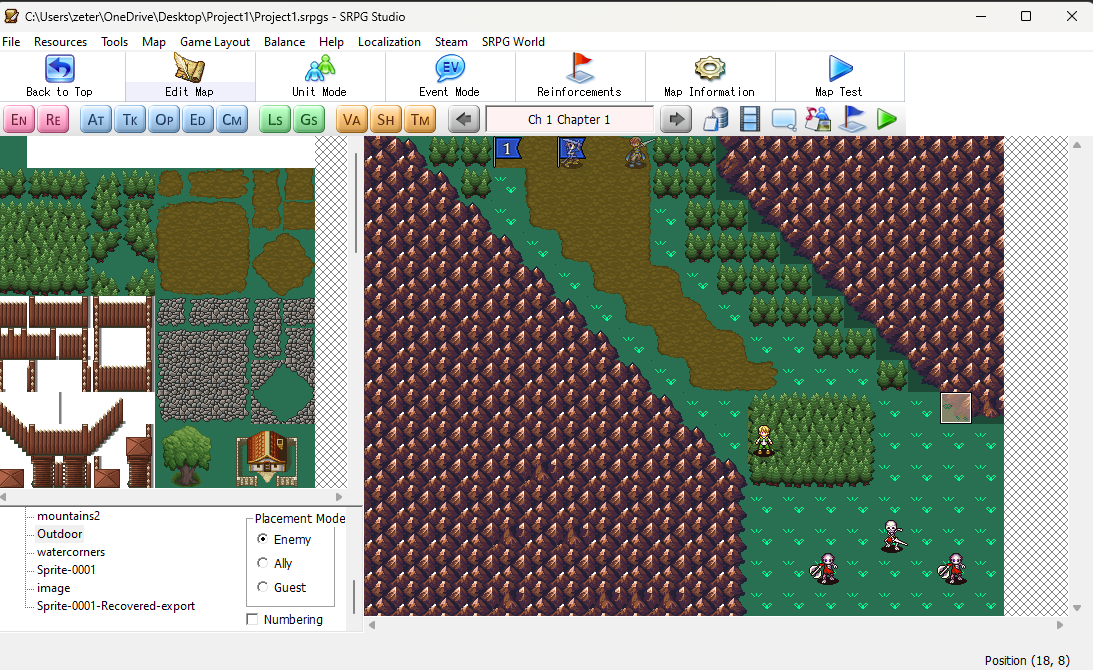
Task: Open the Balance menu
Action: tap(284, 42)
